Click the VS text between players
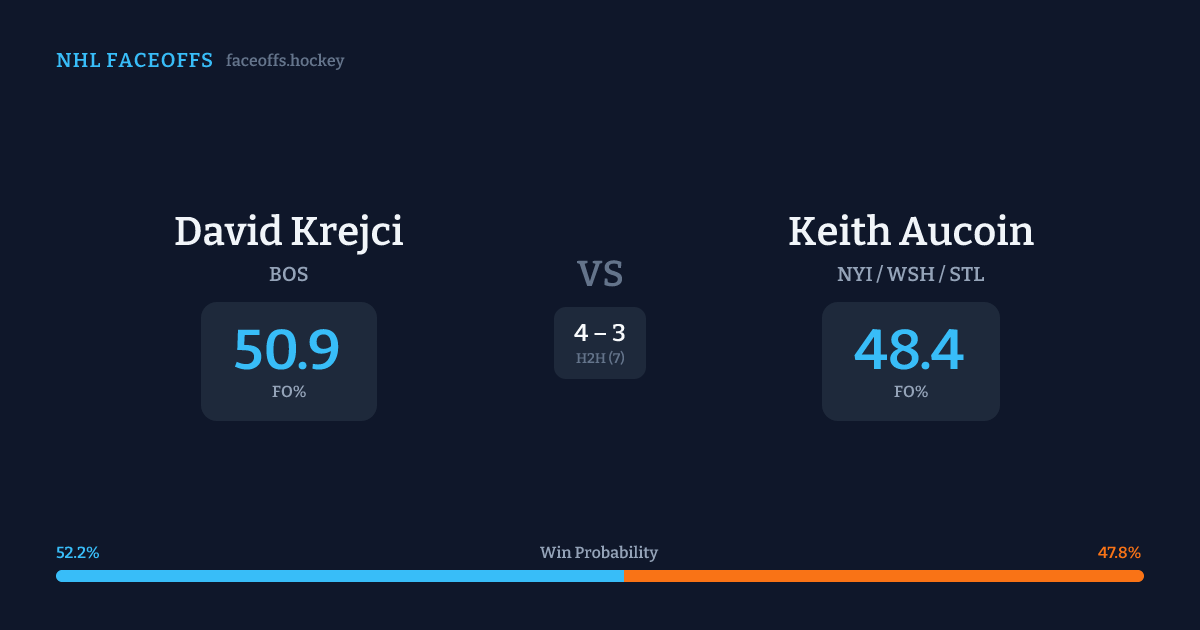 point(600,274)
